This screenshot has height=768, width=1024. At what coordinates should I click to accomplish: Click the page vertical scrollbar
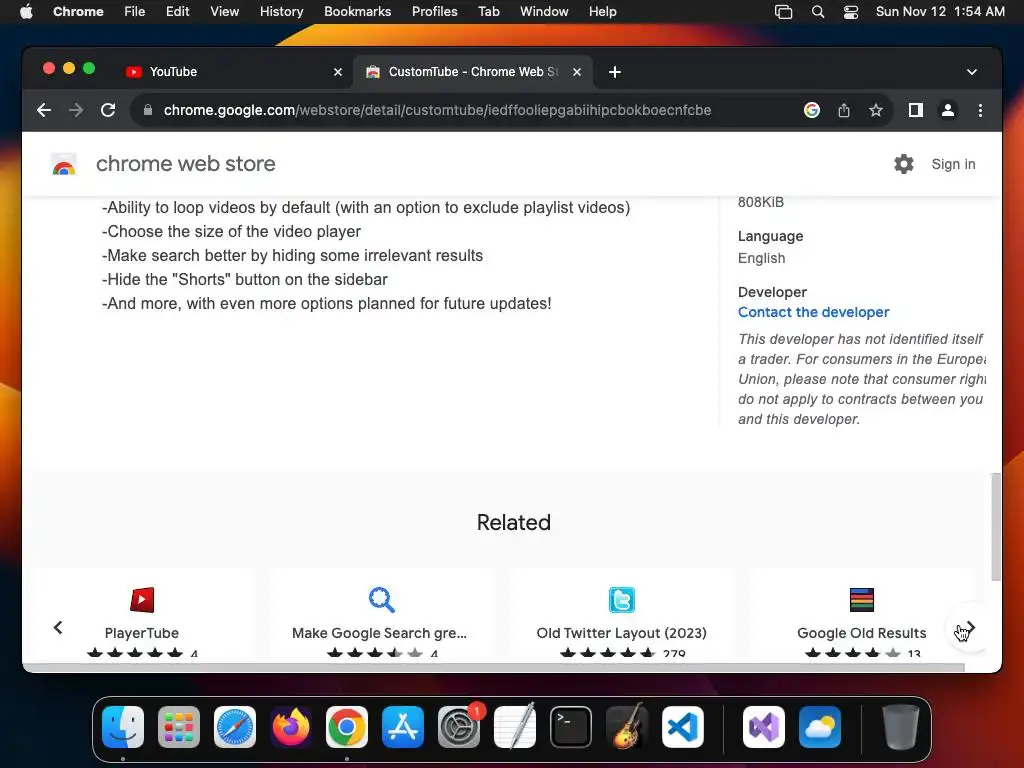(995, 526)
